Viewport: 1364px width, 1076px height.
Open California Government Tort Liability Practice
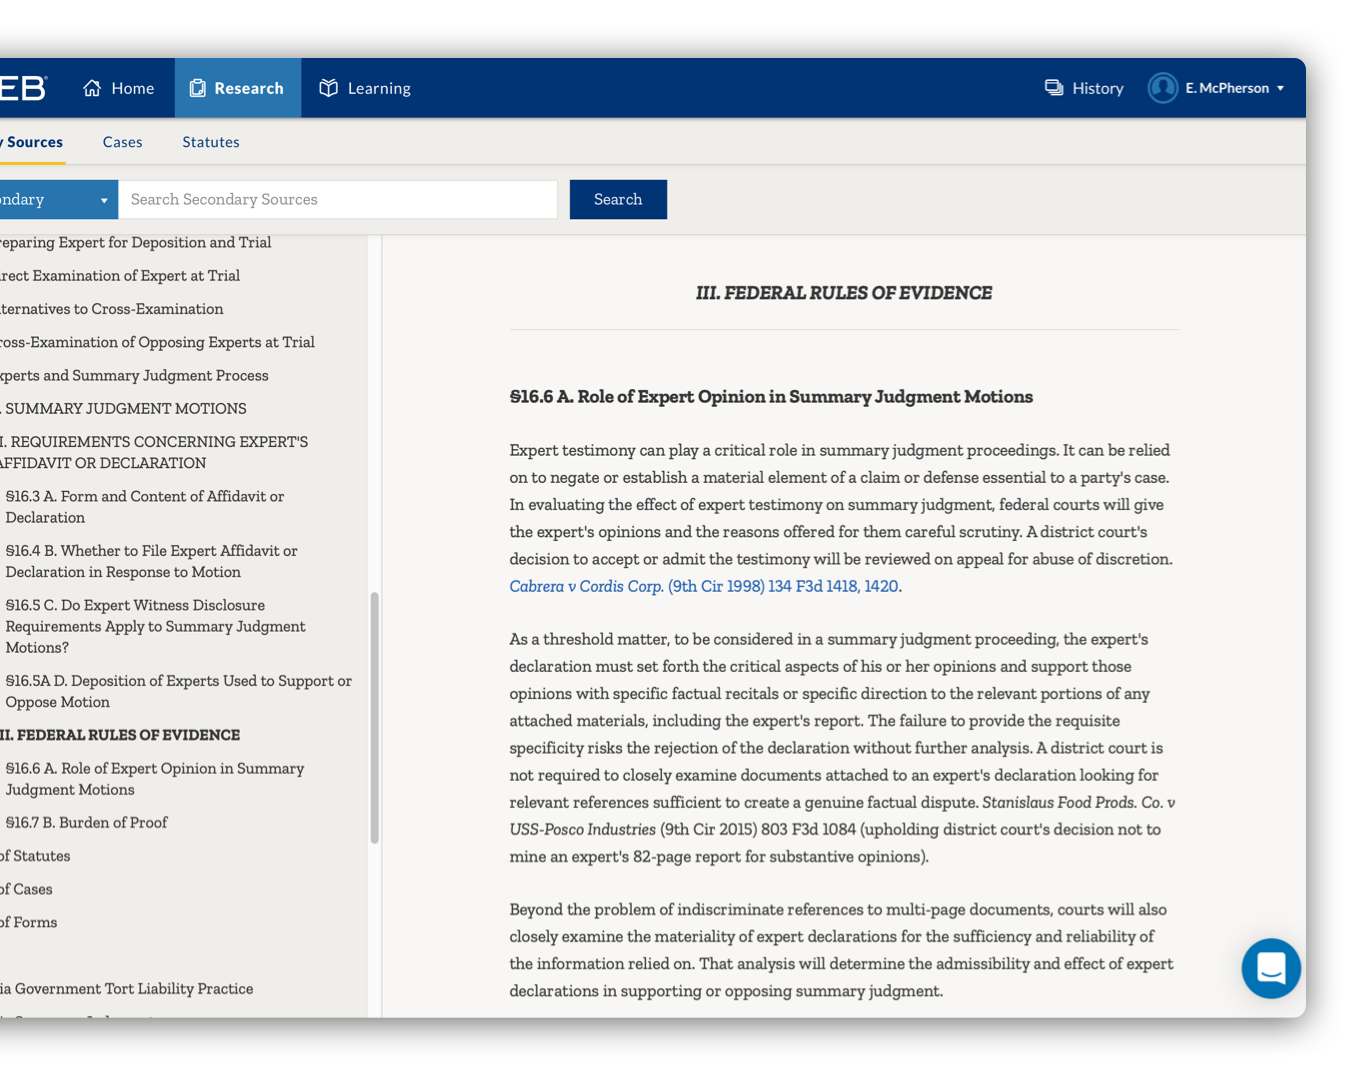[x=126, y=989]
